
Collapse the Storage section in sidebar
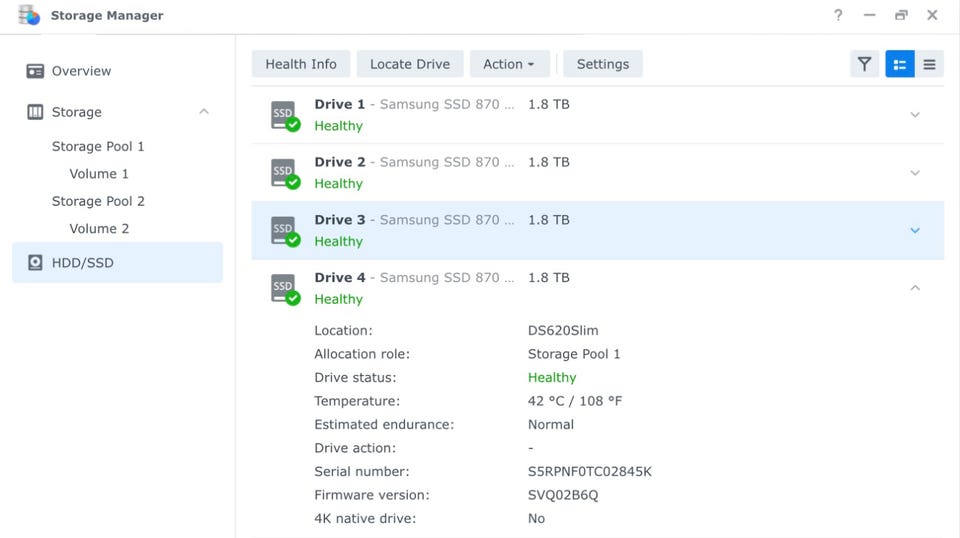(x=204, y=112)
